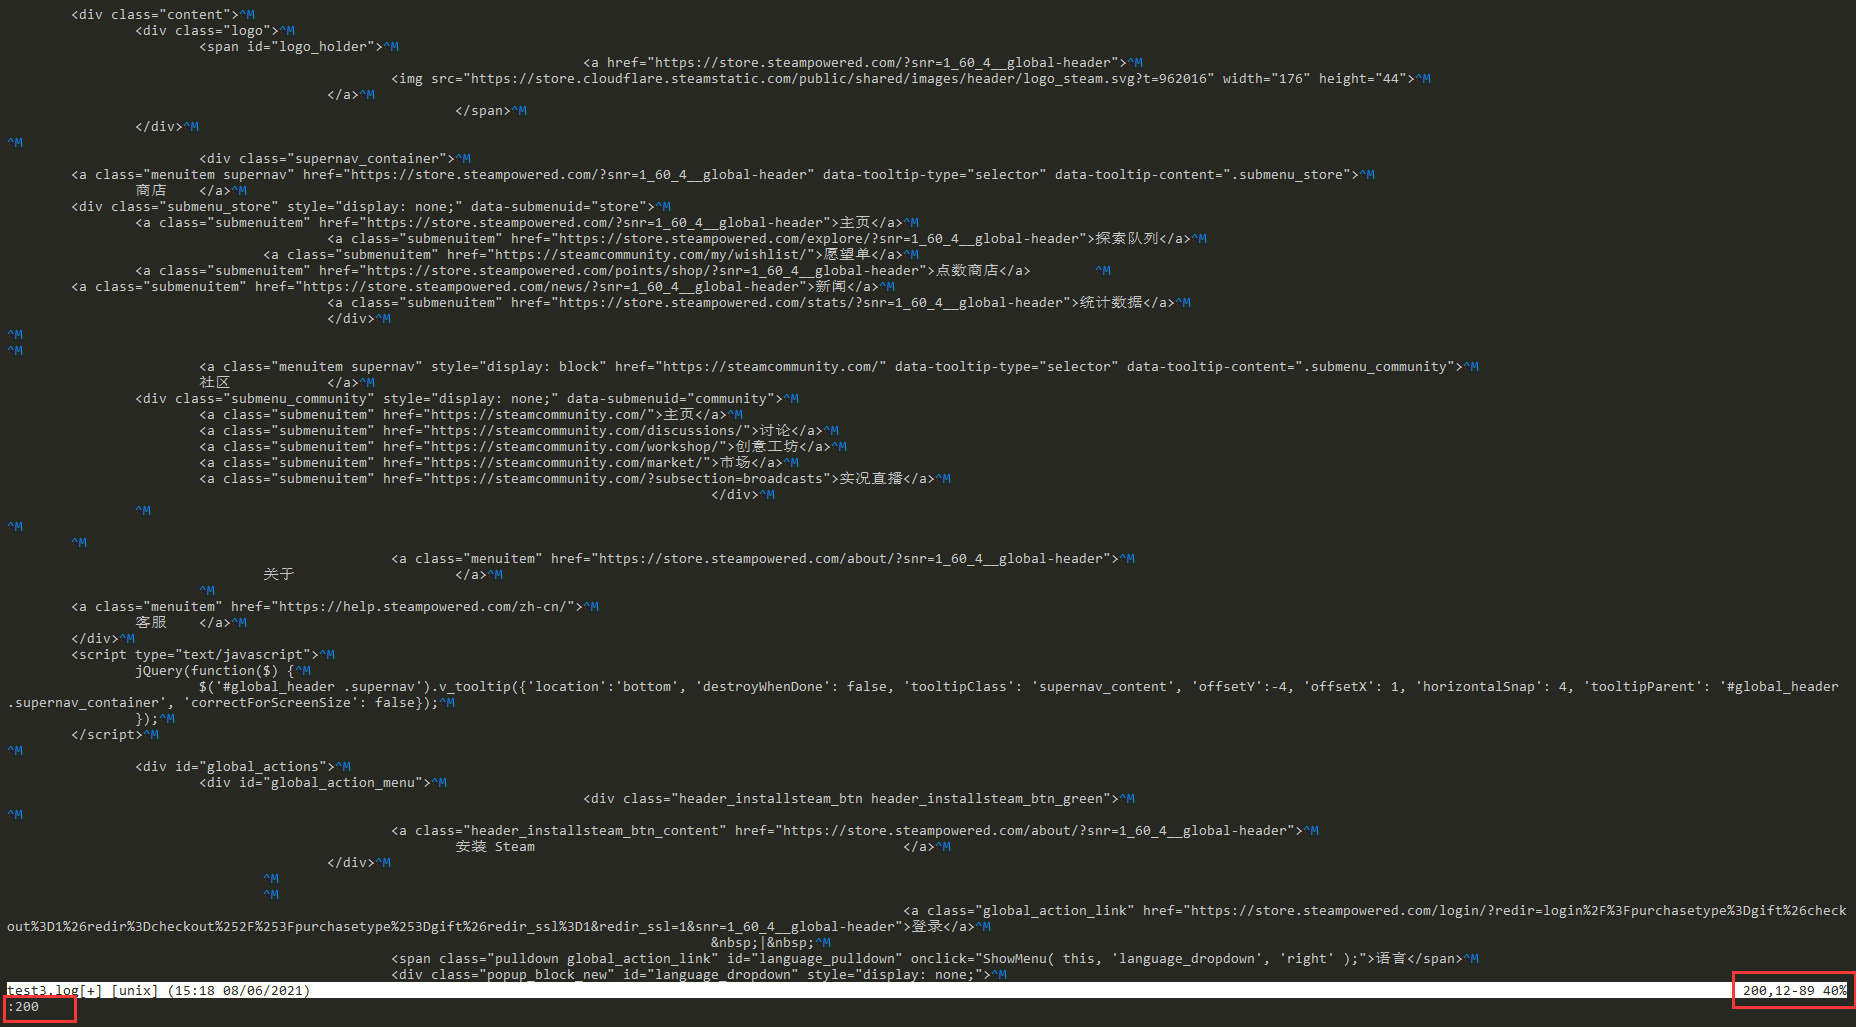Click the '创意工坊' workshop link line
This screenshot has height=1028, width=1856.
523,446
